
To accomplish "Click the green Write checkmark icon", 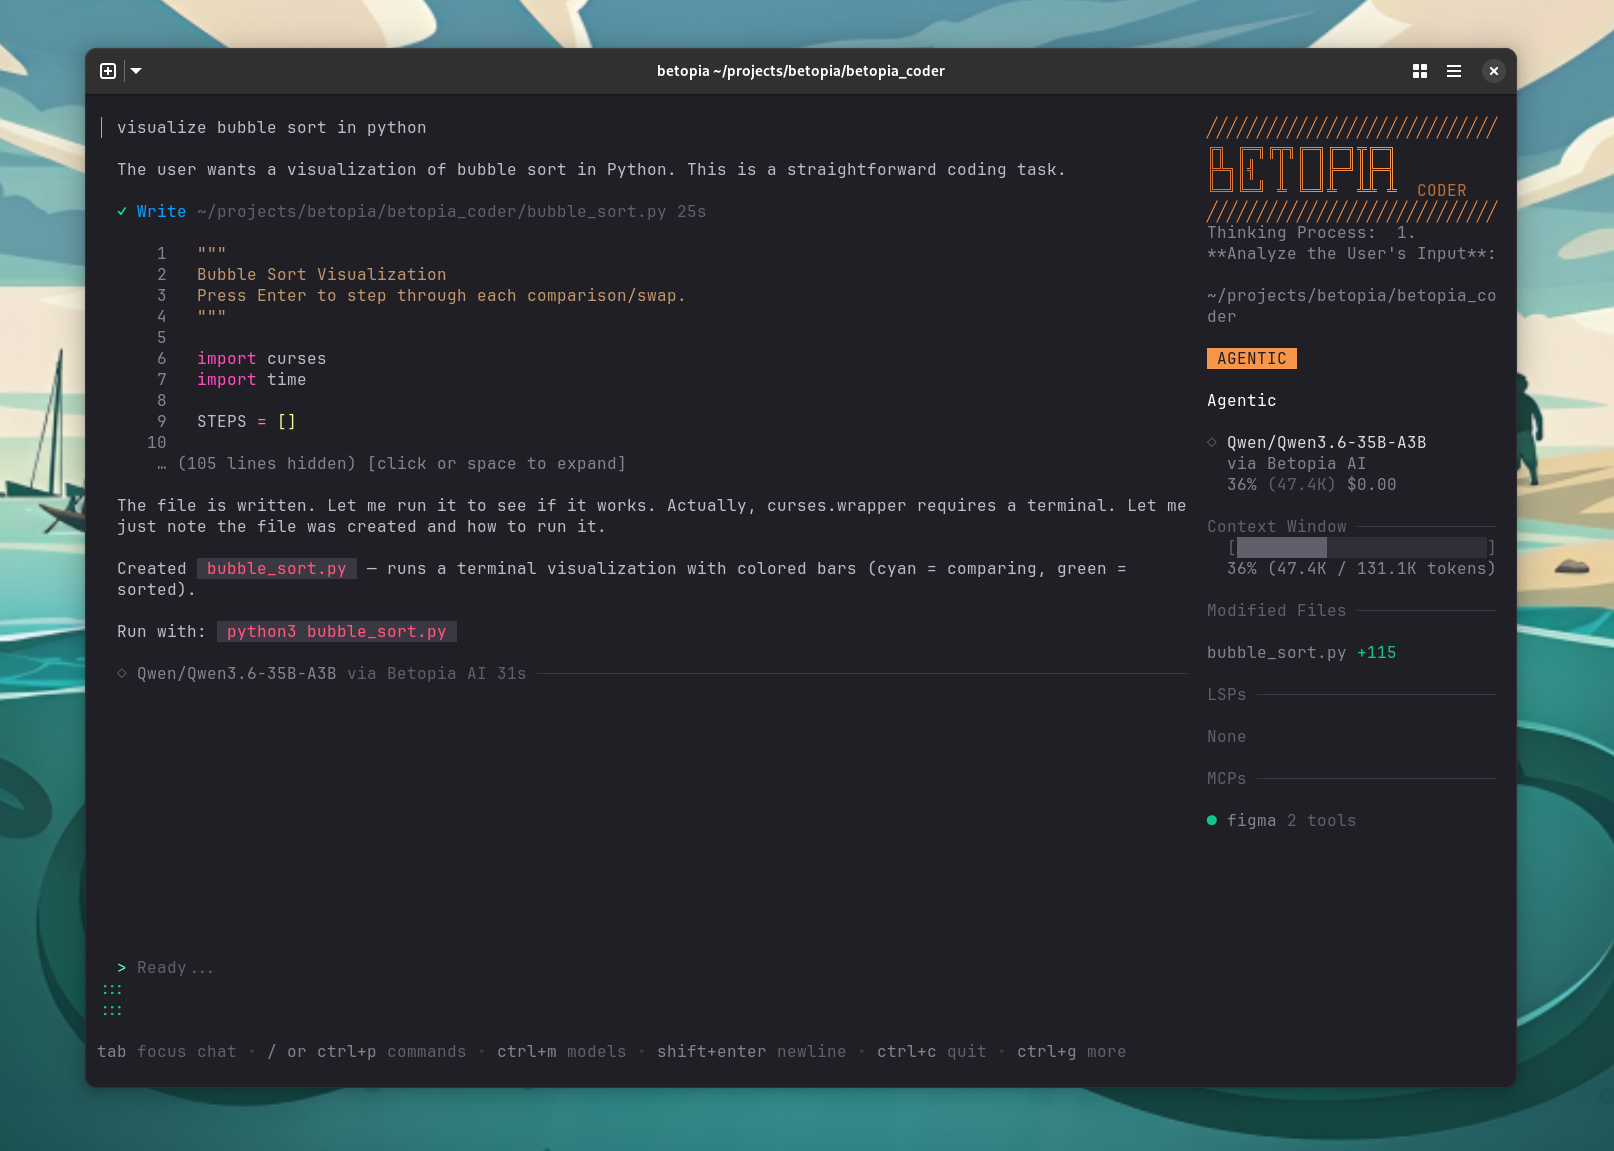I will pos(122,212).
